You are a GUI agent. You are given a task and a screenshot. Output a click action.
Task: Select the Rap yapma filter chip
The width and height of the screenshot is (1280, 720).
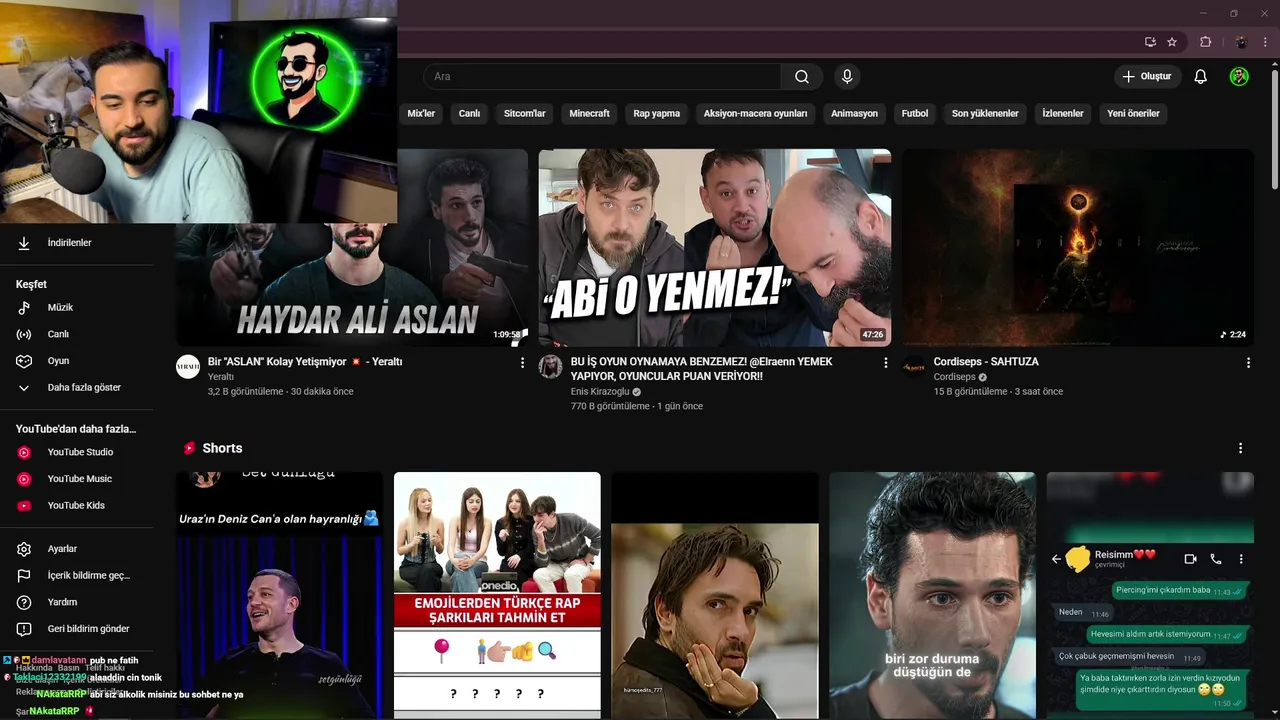pos(657,114)
